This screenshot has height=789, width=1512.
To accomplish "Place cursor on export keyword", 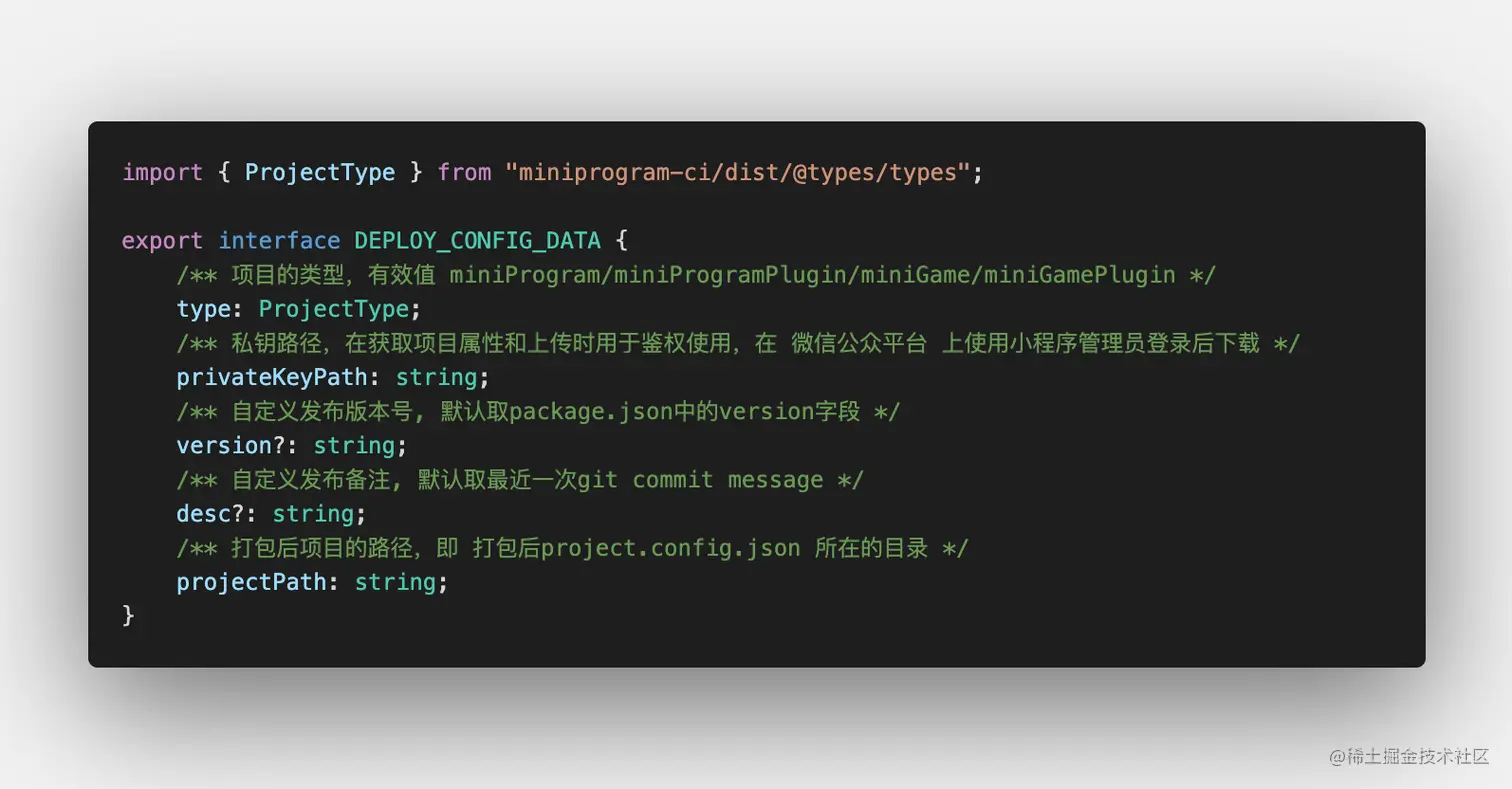I will 162,241.
